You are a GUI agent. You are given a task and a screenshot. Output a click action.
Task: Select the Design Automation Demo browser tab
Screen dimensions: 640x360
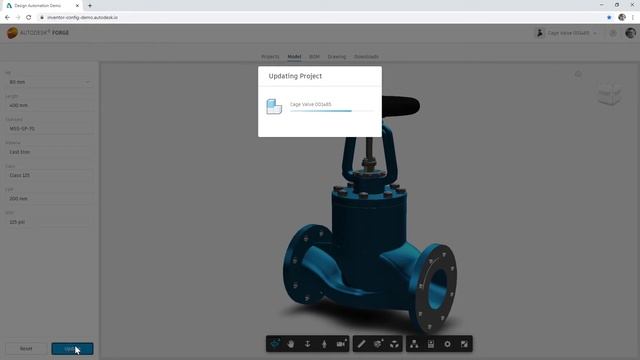point(42,6)
